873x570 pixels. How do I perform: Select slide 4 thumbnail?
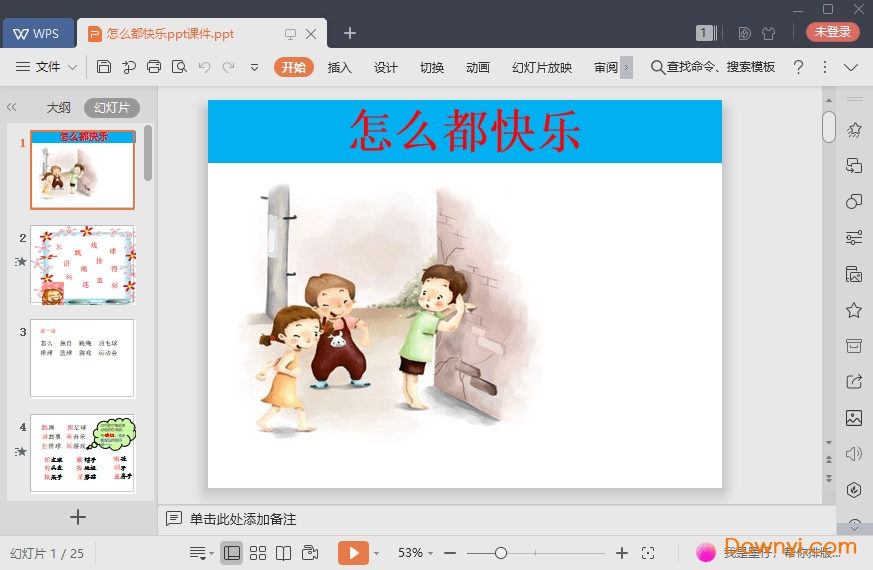83,453
